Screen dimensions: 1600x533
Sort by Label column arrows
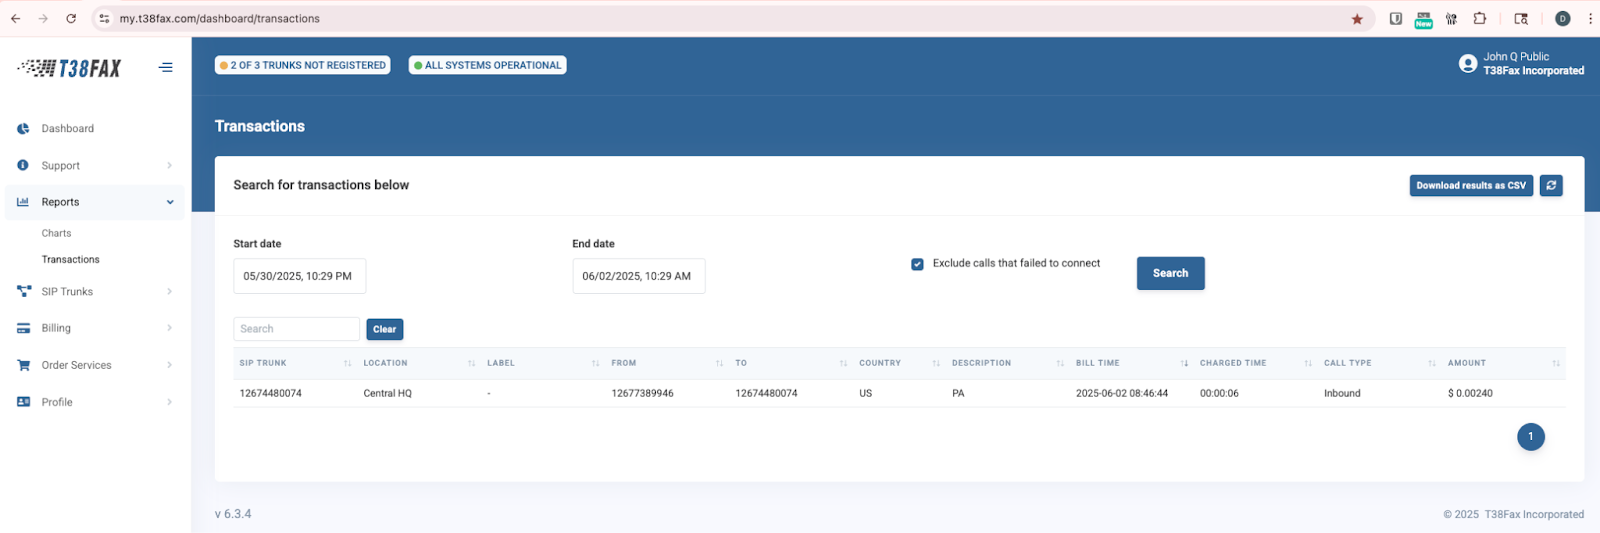tap(595, 363)
